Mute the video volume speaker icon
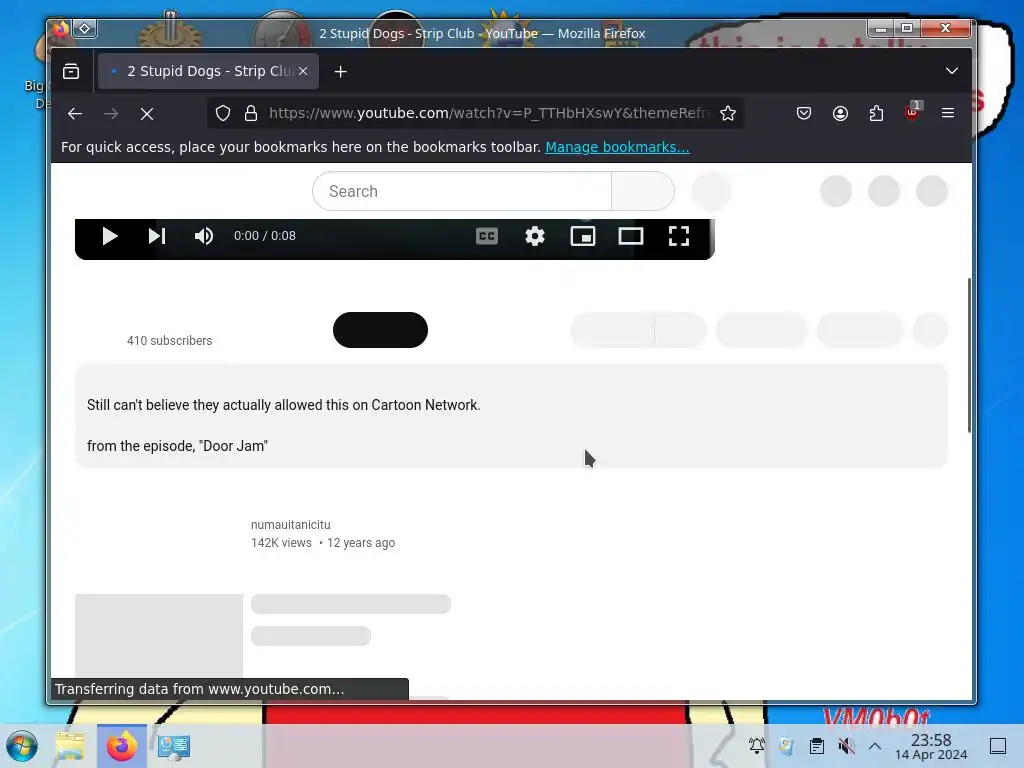 (x=204, y=236)
